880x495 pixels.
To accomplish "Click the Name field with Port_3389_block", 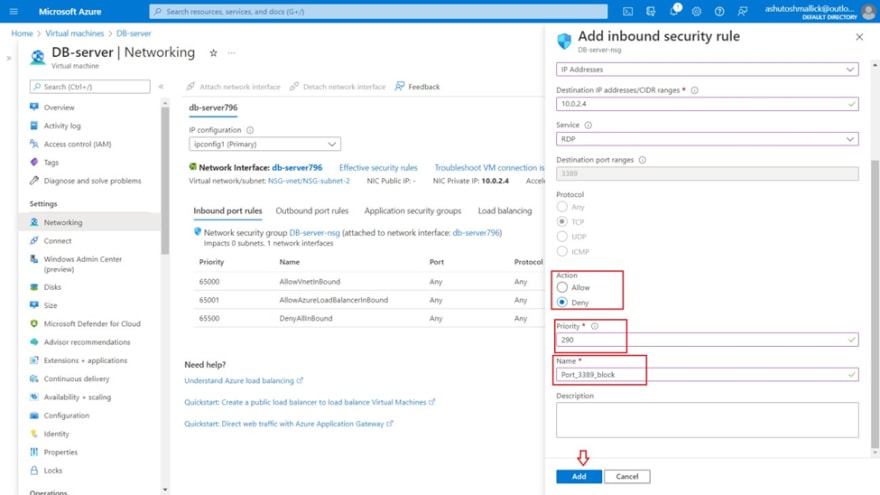I will coord(707,374).
